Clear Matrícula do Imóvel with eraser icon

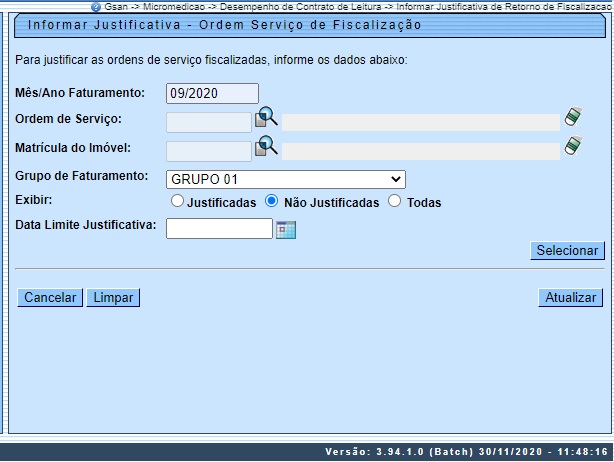[572, 149]
